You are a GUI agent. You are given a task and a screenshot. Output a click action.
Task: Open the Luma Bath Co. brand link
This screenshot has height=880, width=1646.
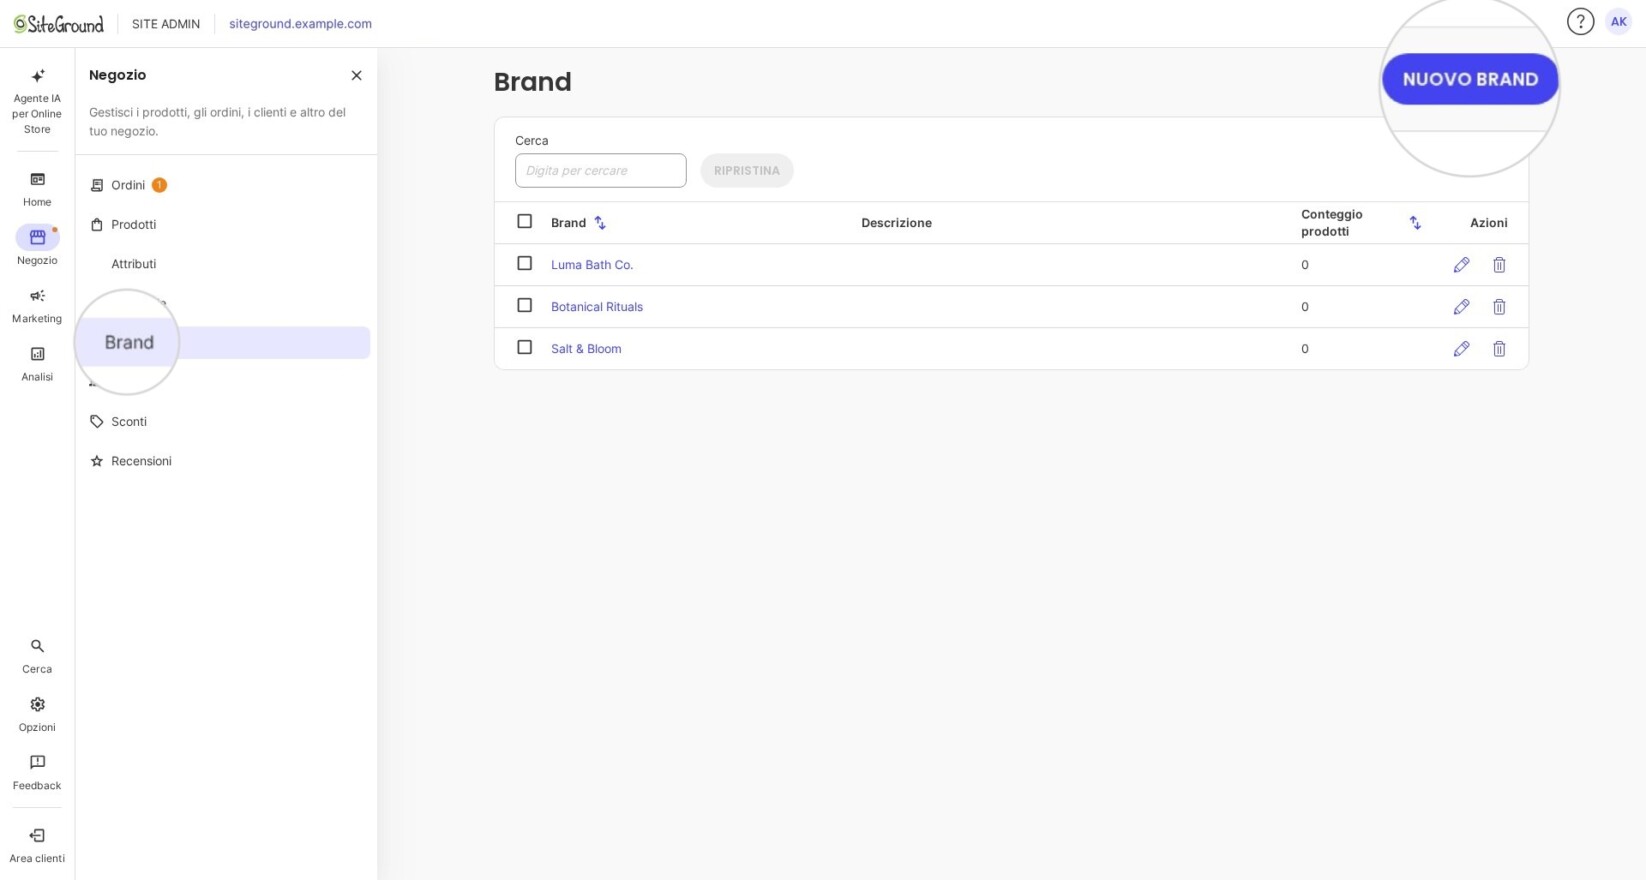point(592,265)
